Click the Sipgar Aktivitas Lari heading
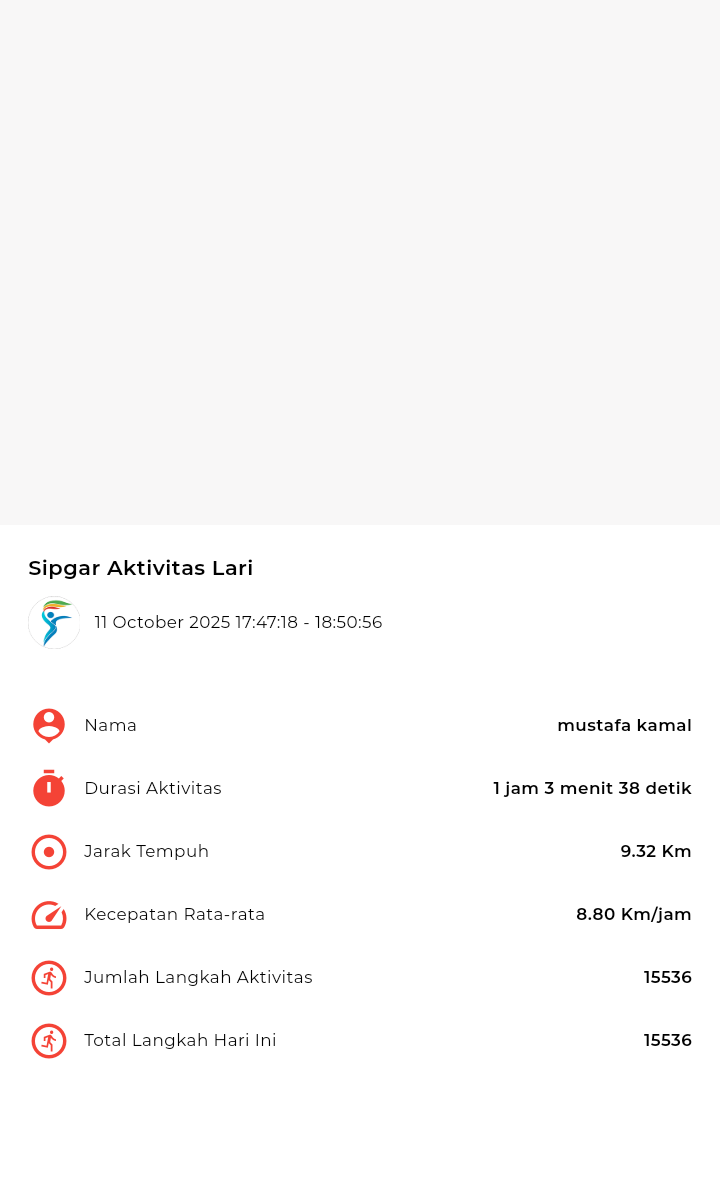The image size is (720, 1184). pyautogui.click(x=141, y=568)
